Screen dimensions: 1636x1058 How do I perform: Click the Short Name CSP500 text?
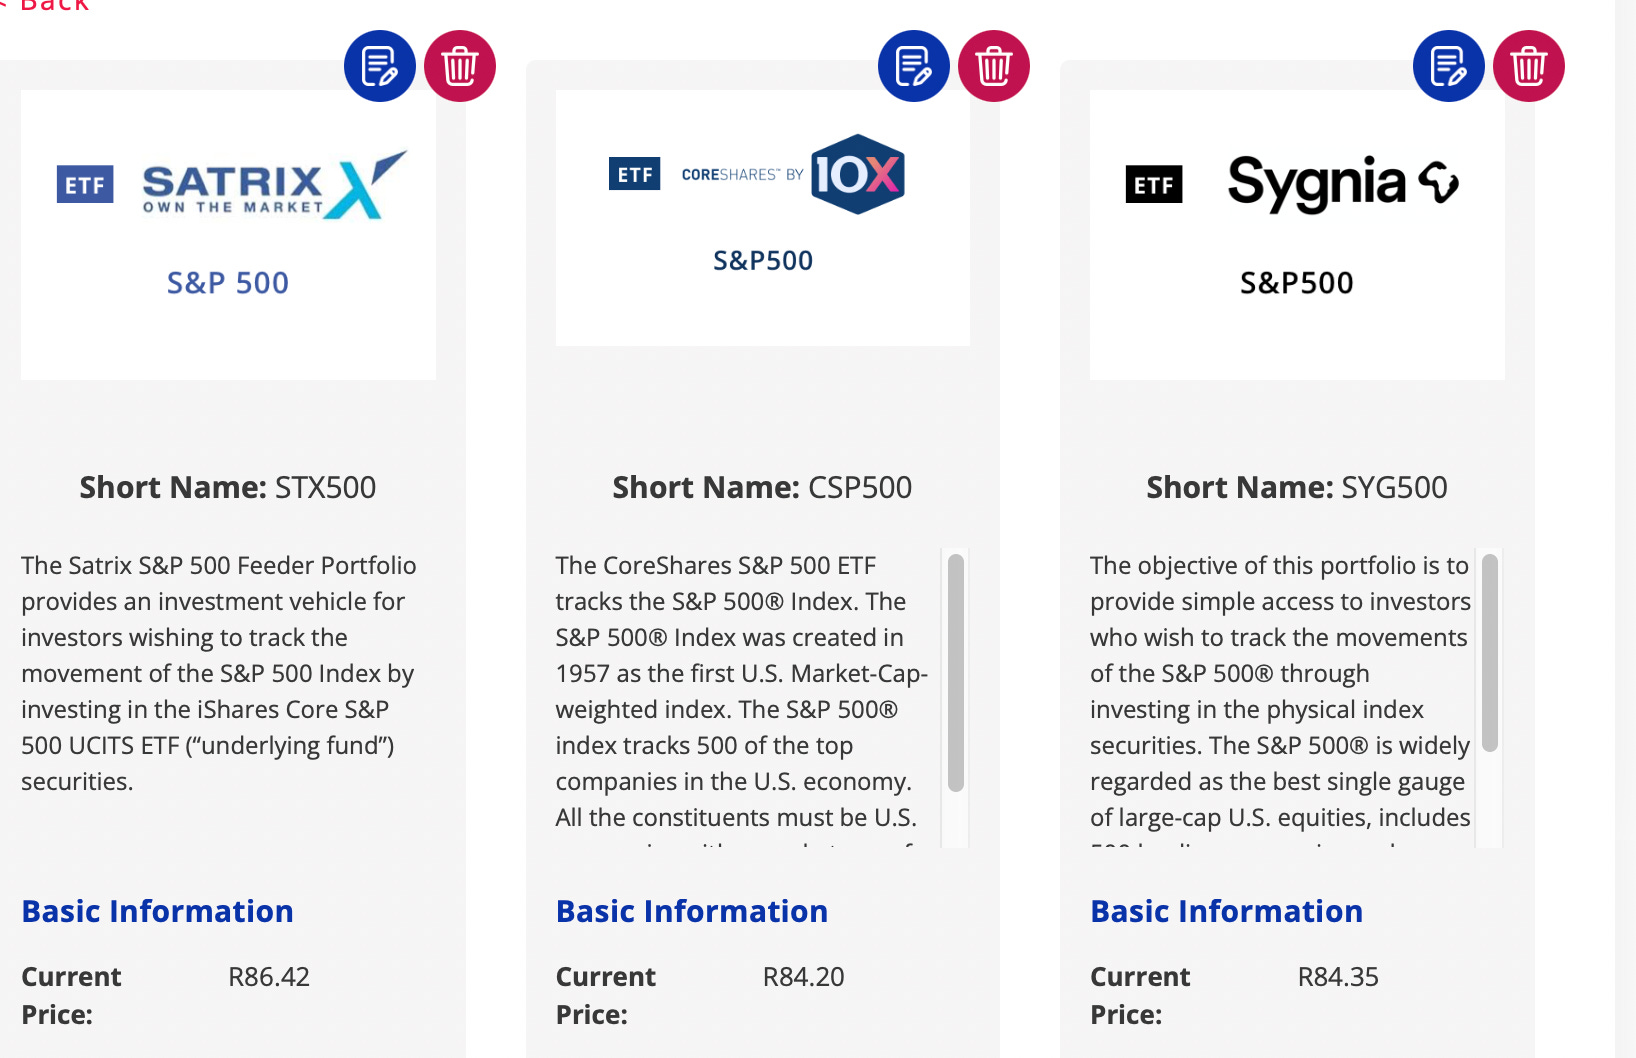[x=763, y=487]
